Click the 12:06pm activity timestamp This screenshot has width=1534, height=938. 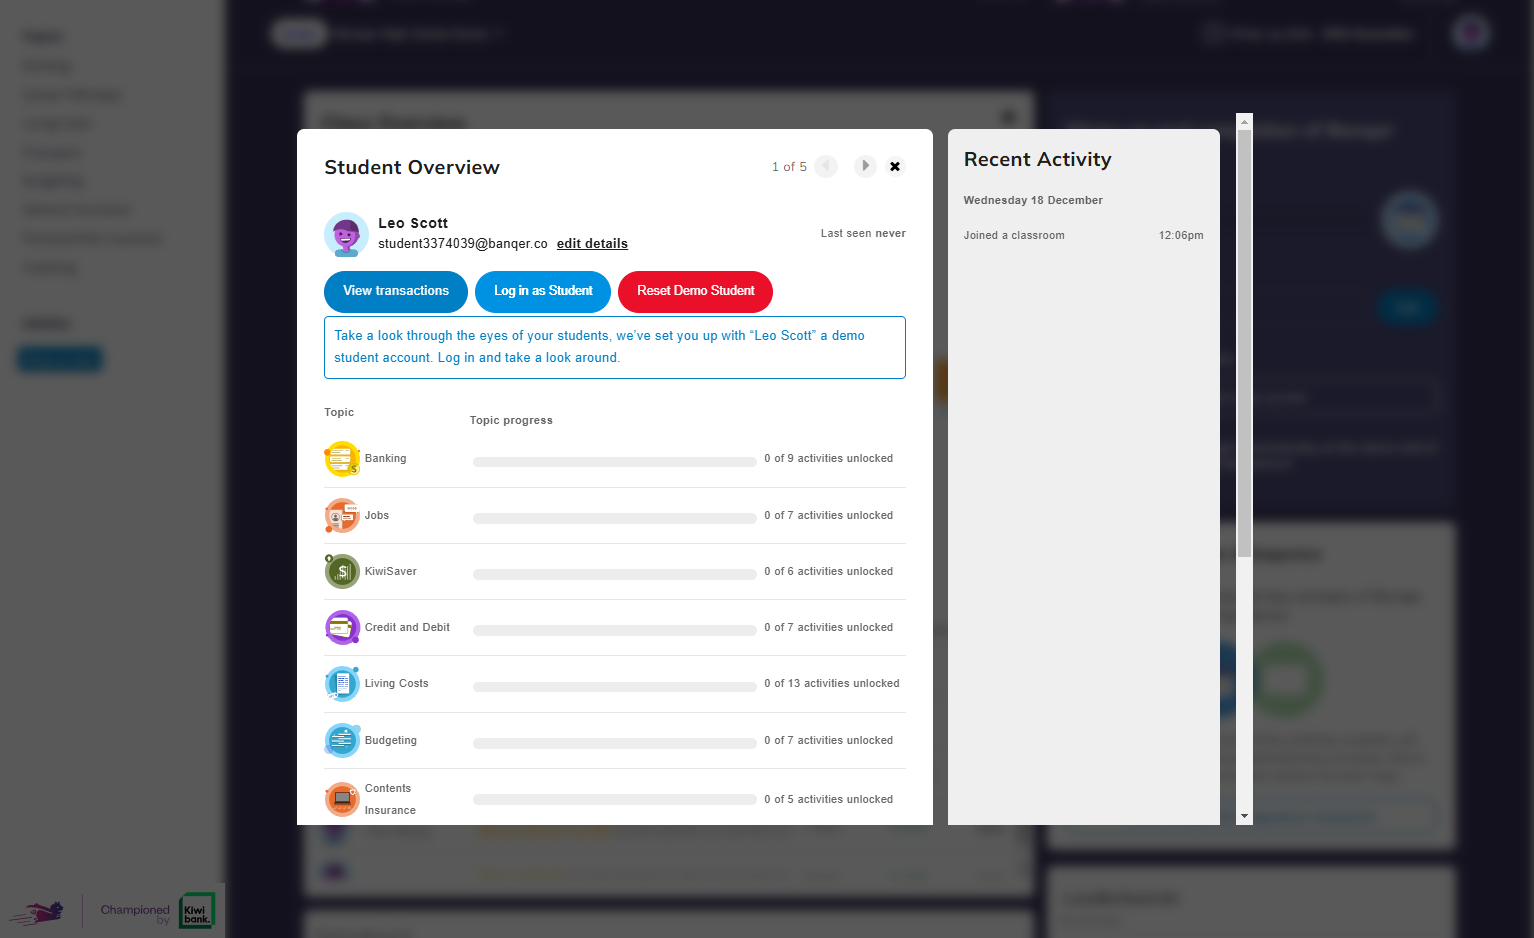click(1181, 236)
